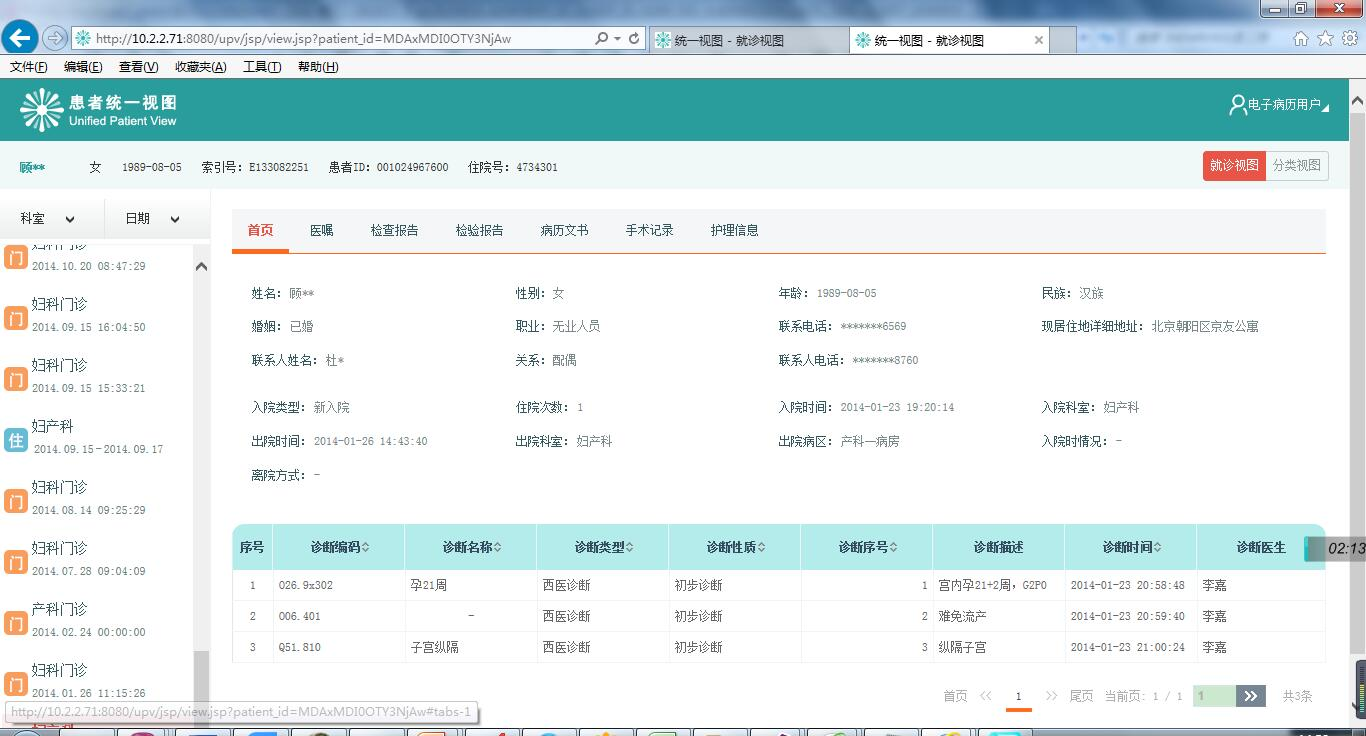Screen dimensions: 1366x736
Task: Click the double-arrow go-to-page button
Action: point(1250,696)
